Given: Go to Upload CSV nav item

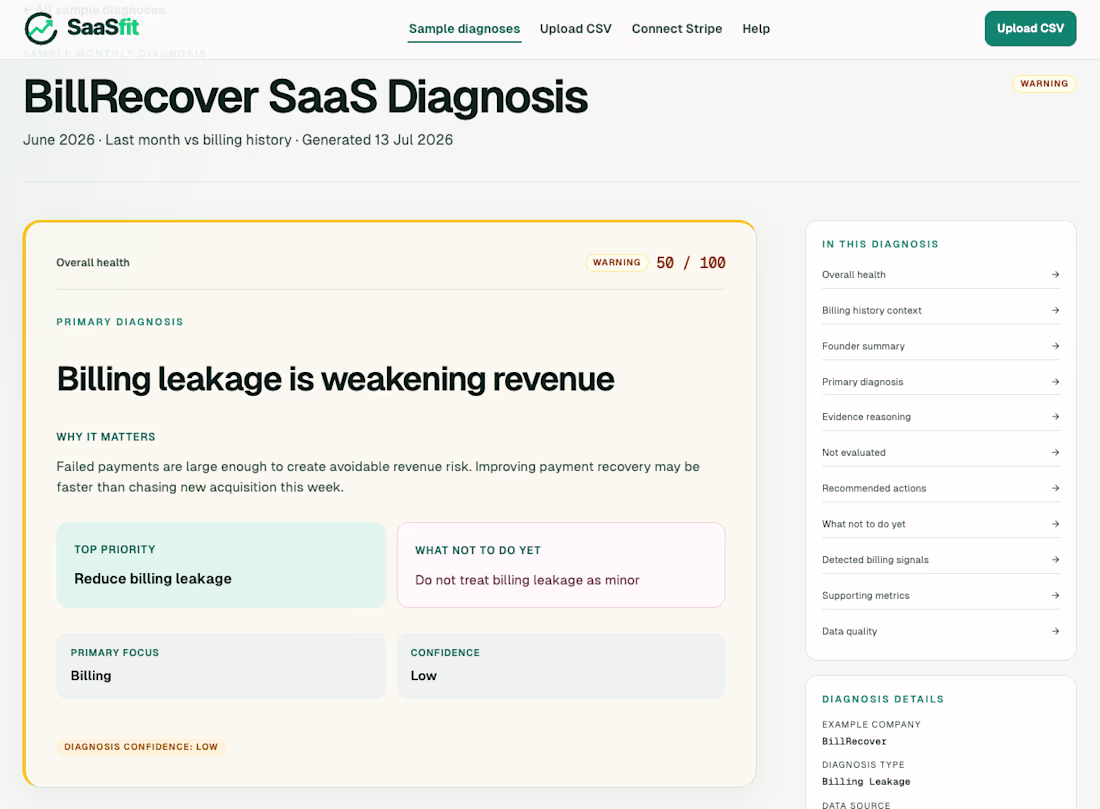Looking at the screenshot, I should (575, 29).
